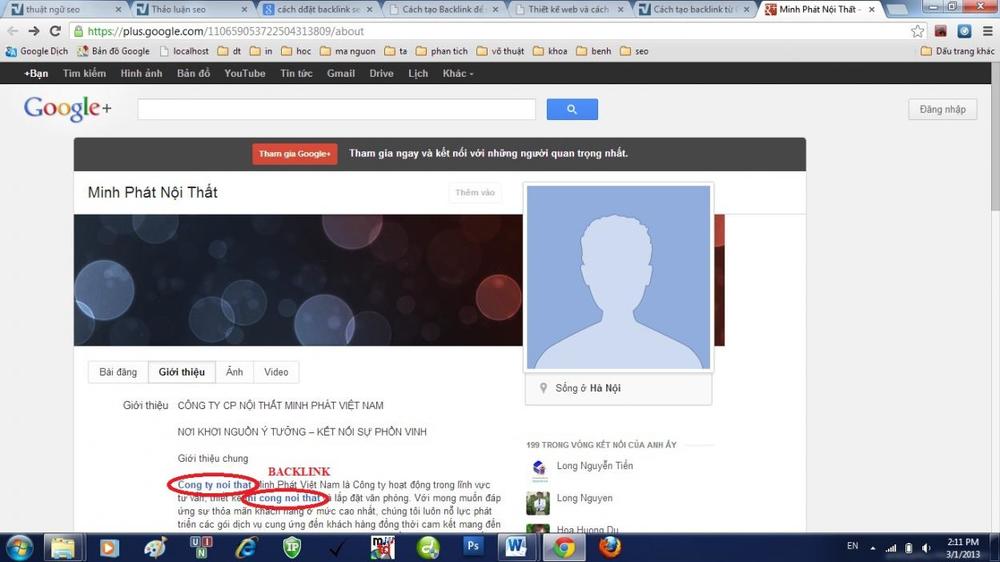Close the 'thuật ngữ seo' tab
Viewport: 1000px width, 562px height.
pyautogui.click(x=119, y=10)
